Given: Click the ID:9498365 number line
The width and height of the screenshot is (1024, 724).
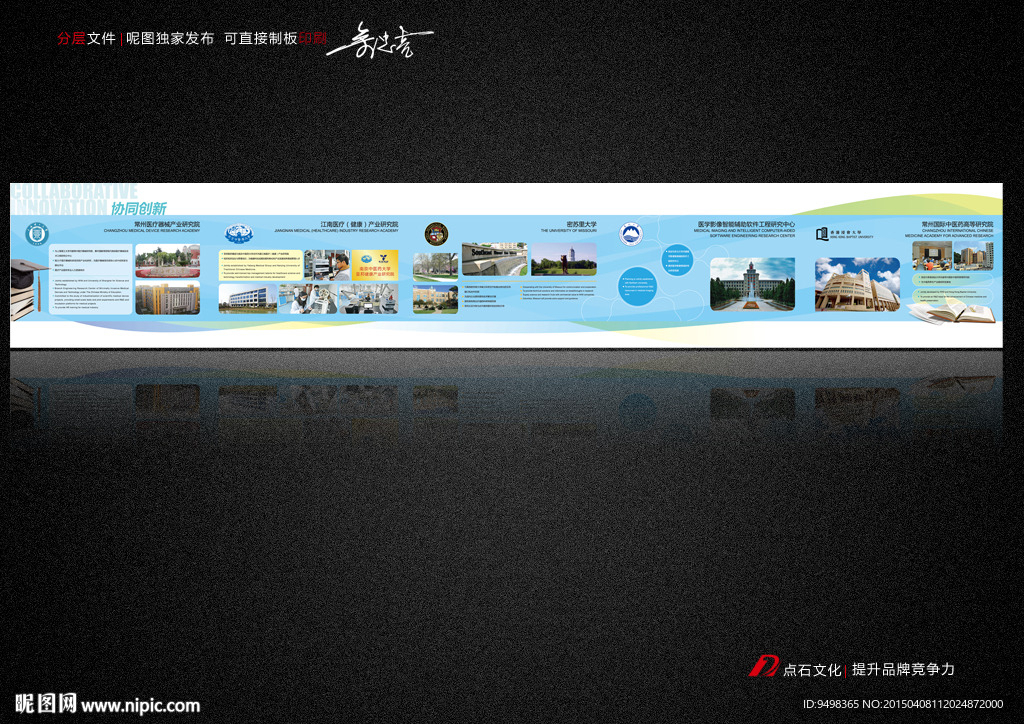Looking at the screenshot, I should pos(903,704).
